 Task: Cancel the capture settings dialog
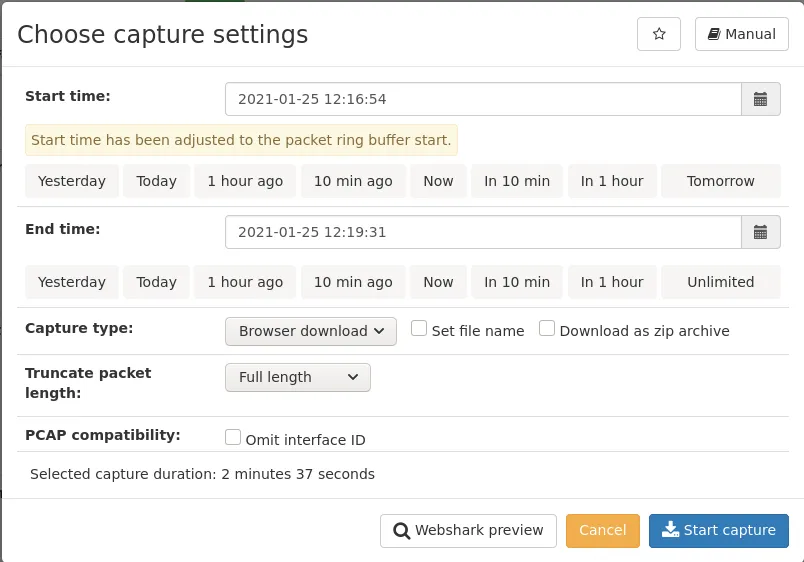(x=602, y=531)
